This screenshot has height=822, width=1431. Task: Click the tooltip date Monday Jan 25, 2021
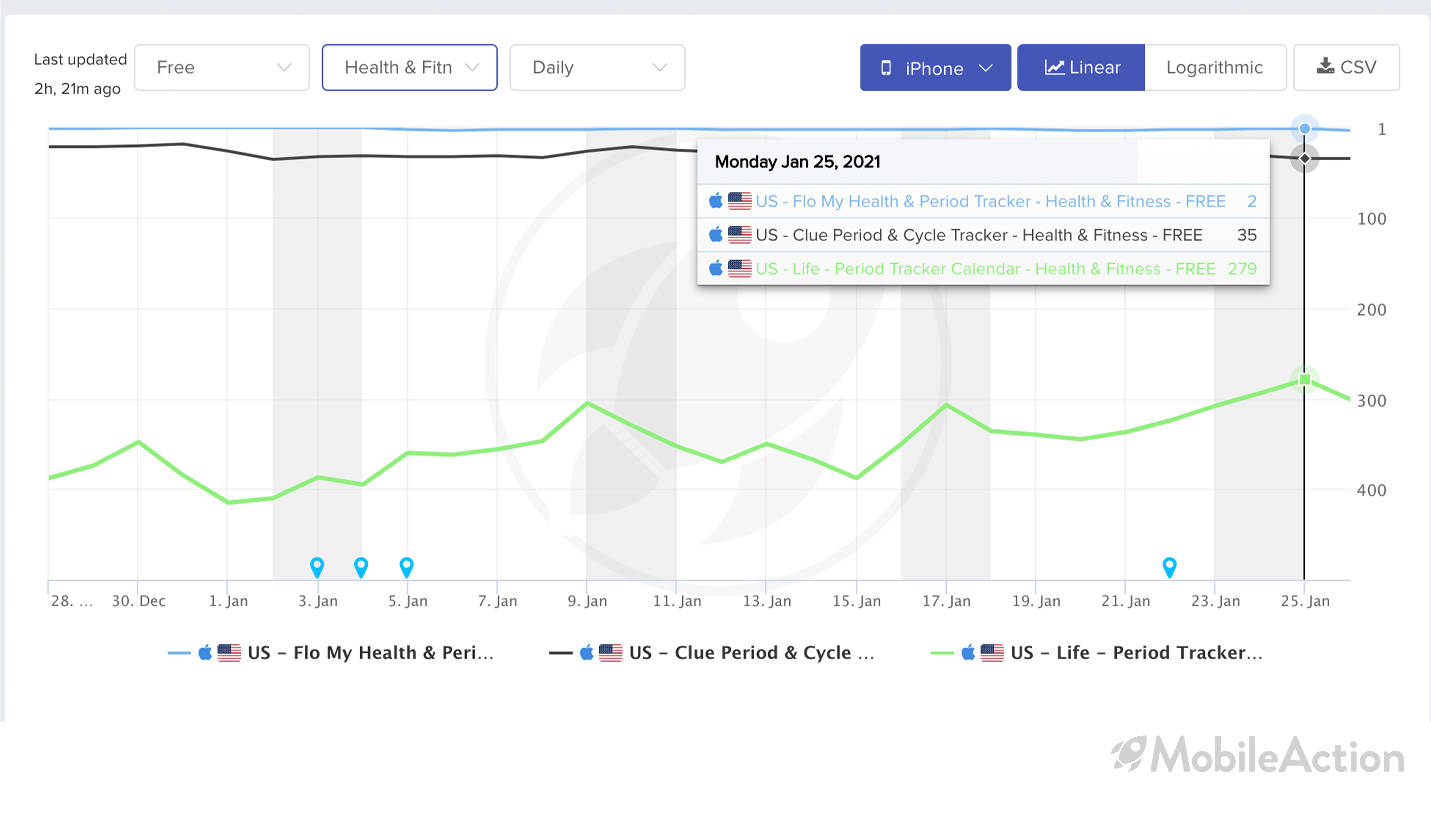(x=797, y=161)
